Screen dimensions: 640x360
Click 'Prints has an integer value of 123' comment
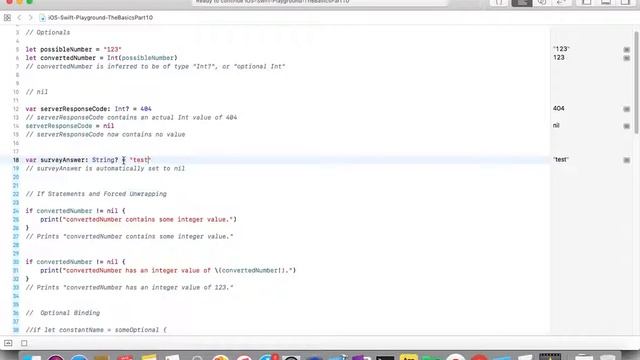[129, 288]
